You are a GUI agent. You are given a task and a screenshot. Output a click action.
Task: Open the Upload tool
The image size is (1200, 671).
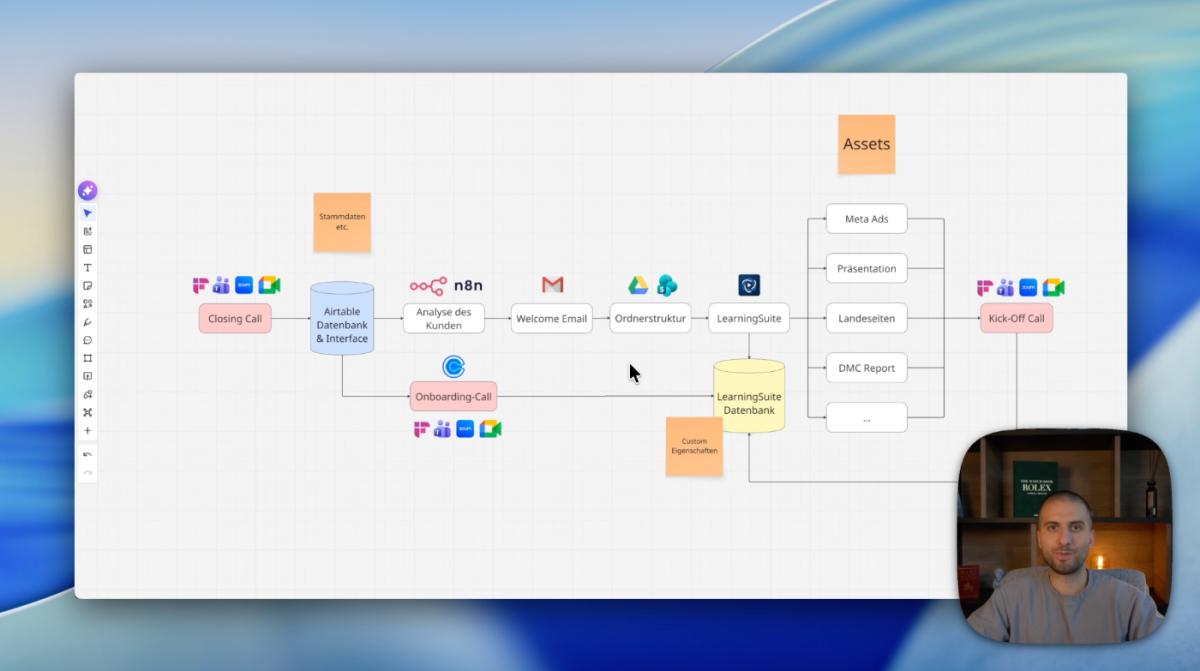(x=87, y=376)
